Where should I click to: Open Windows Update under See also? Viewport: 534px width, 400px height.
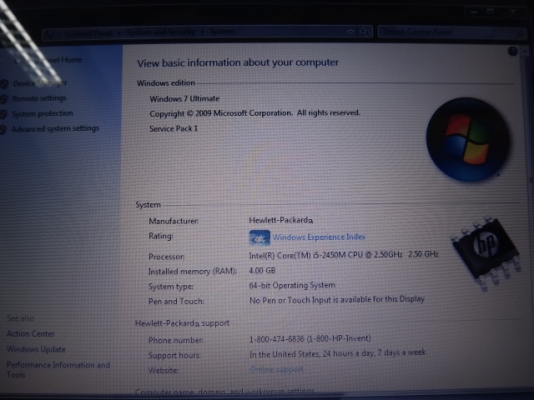(36, 349)
